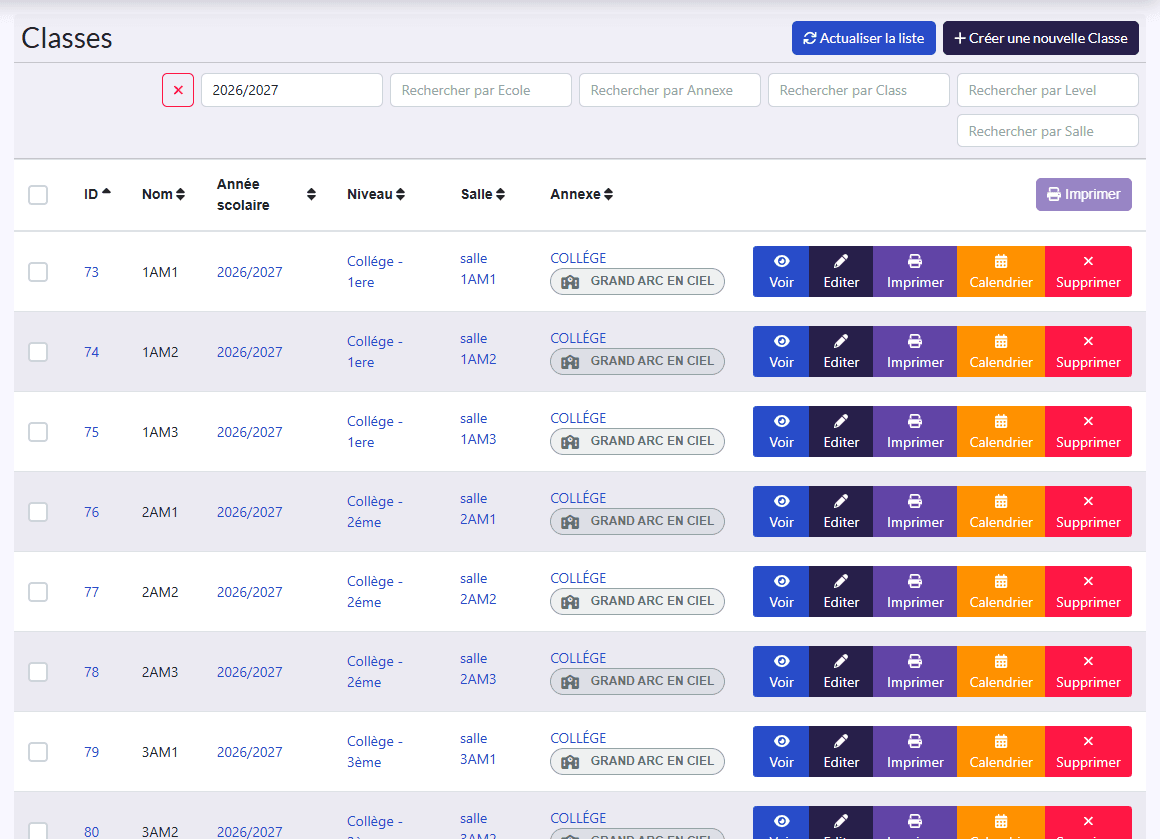Edit class 2AM3 with Editer
Image resolution: width=1160 pixels, height=839 pixels.
841,671
